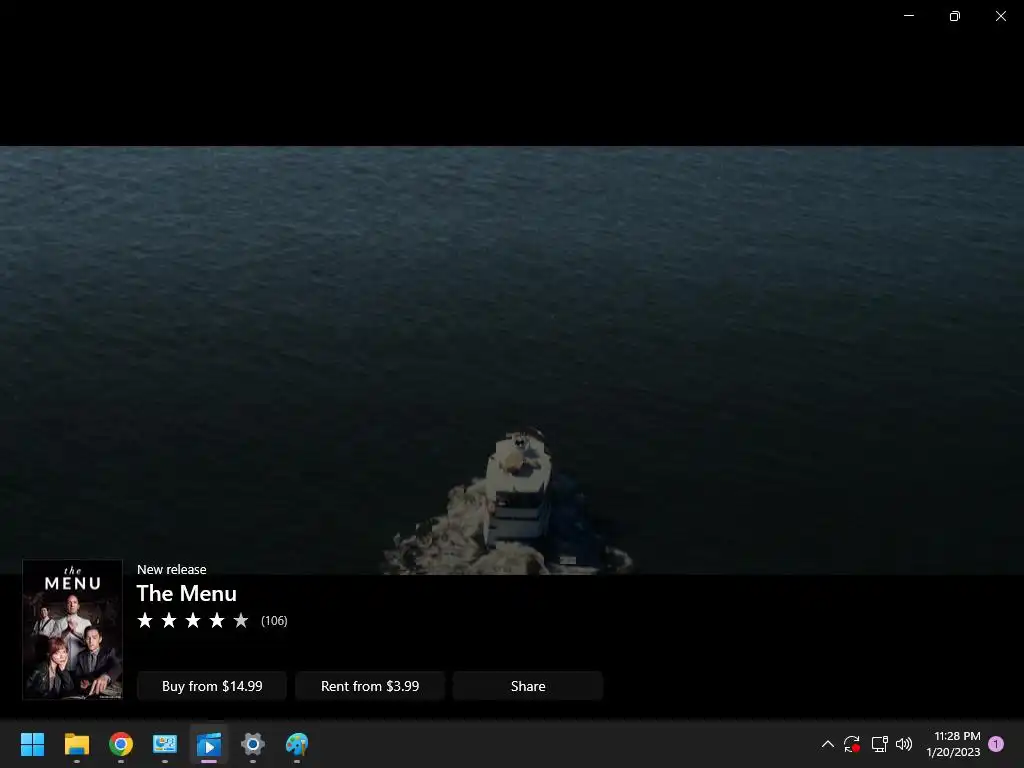This screenshot has height=768, width=1024.
Task: Click Rent from $3.99 button
Action: pyautogui.click(x=370, y=686)
